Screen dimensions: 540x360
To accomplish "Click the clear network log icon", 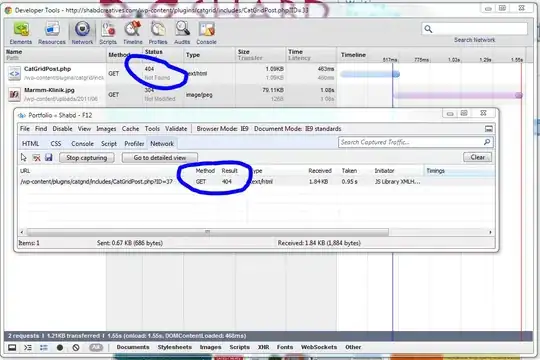I will 76,348.
